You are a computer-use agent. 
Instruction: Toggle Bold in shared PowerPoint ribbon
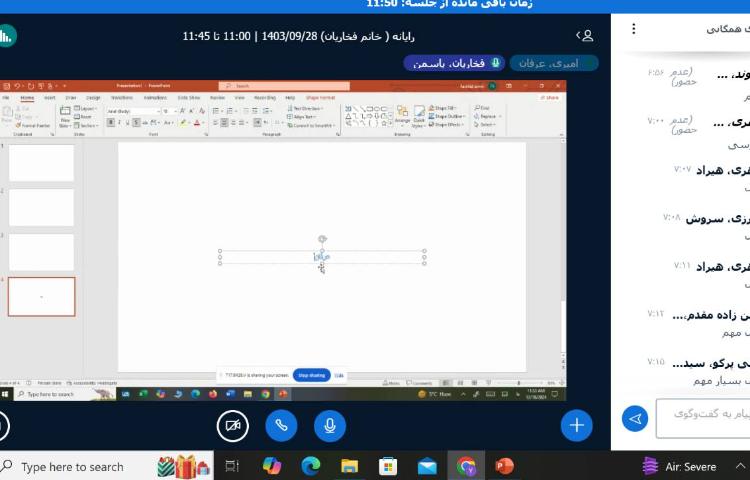(x=111, y=123)
